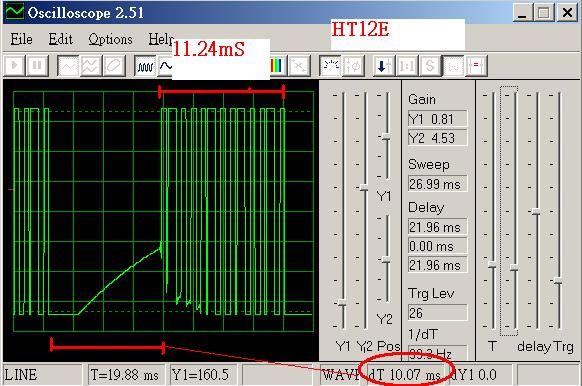Click the S toolbar icon

(x=430, y=66)
